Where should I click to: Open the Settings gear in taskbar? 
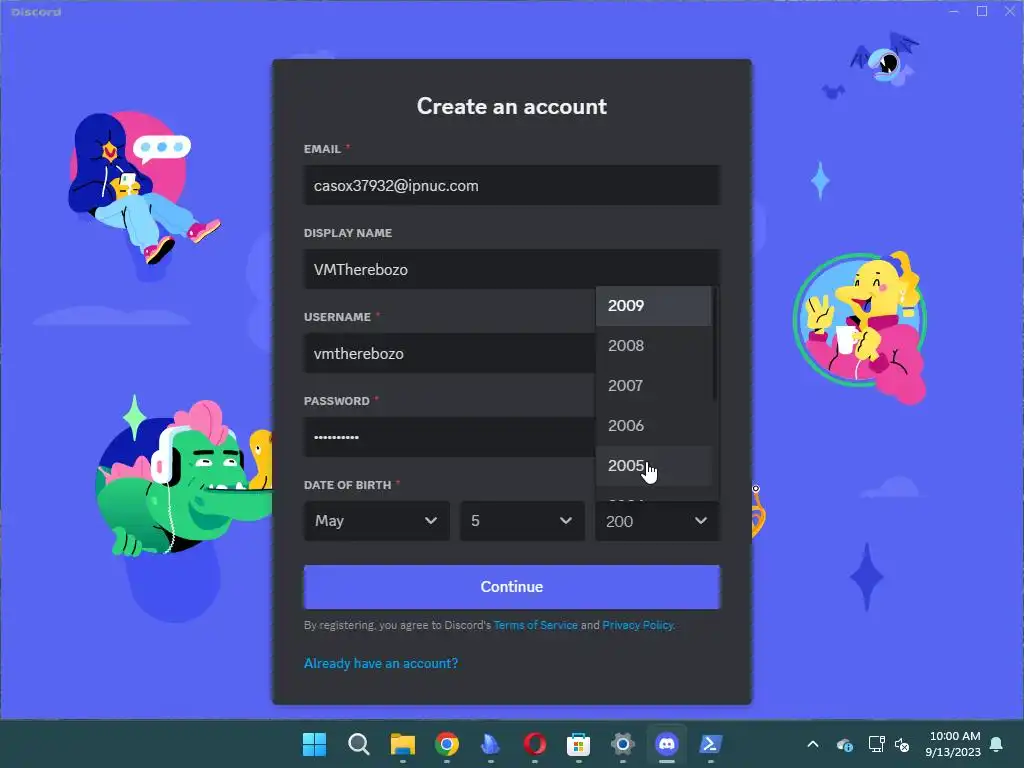[x=622, y=744]
